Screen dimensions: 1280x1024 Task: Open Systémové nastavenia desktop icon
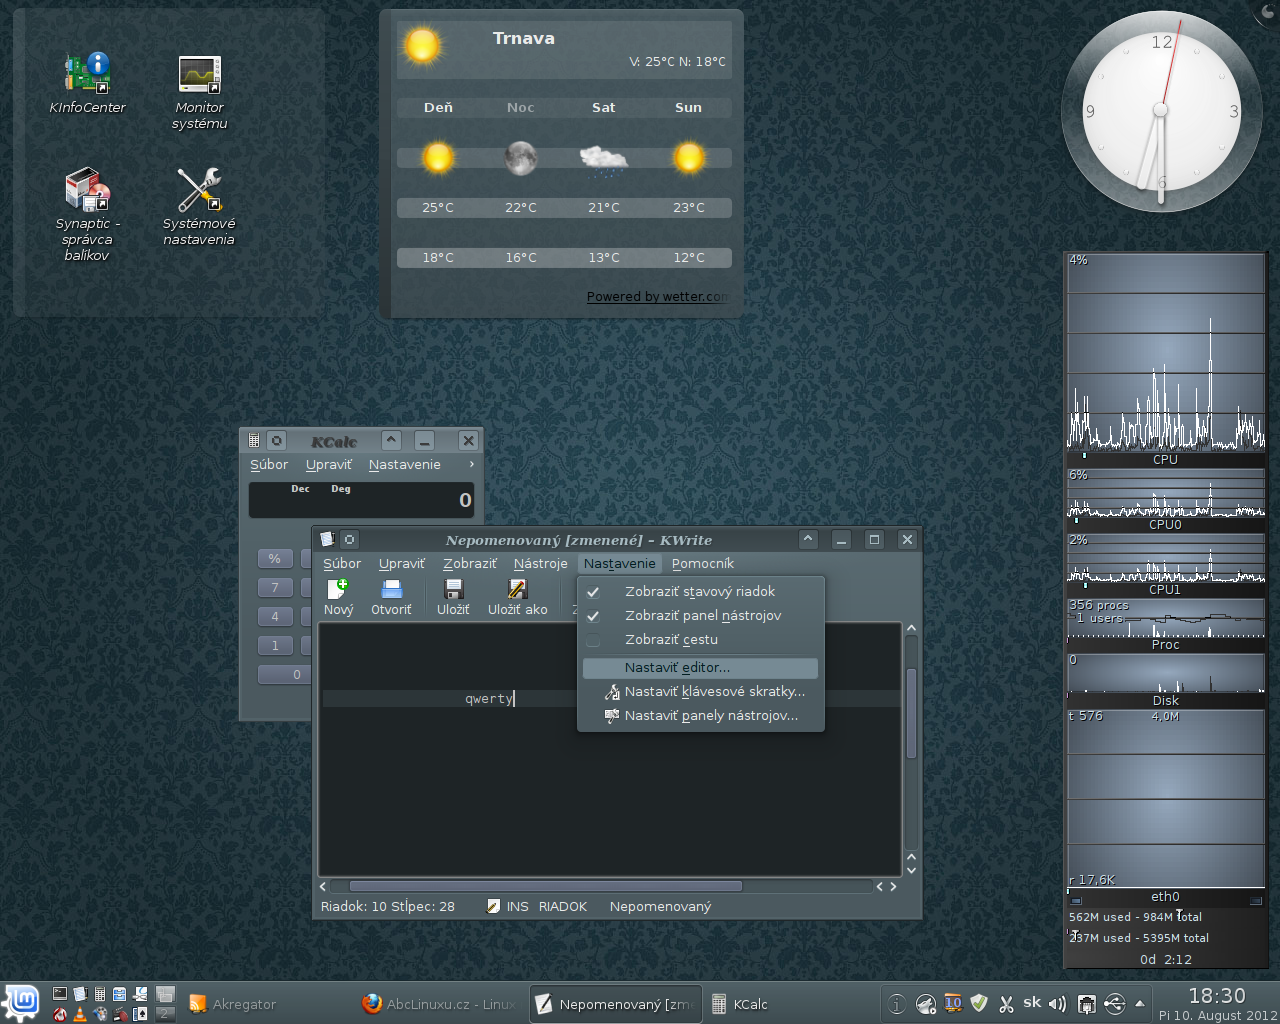pos(199,206)
